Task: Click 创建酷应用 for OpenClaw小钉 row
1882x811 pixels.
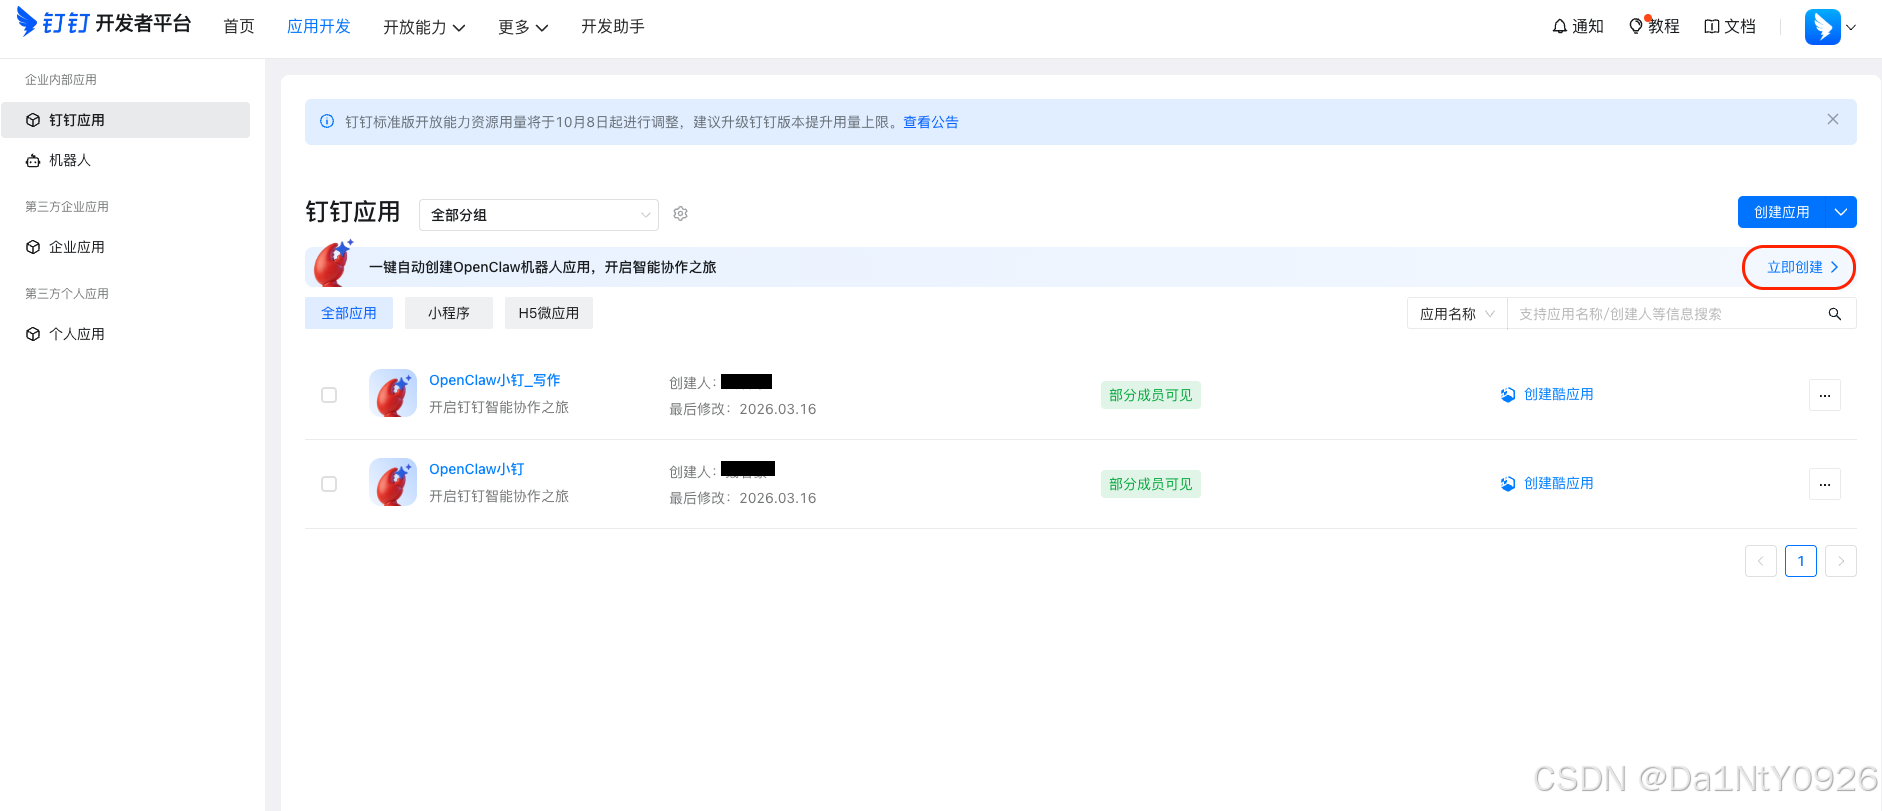Action: (x=1547, y=483)
